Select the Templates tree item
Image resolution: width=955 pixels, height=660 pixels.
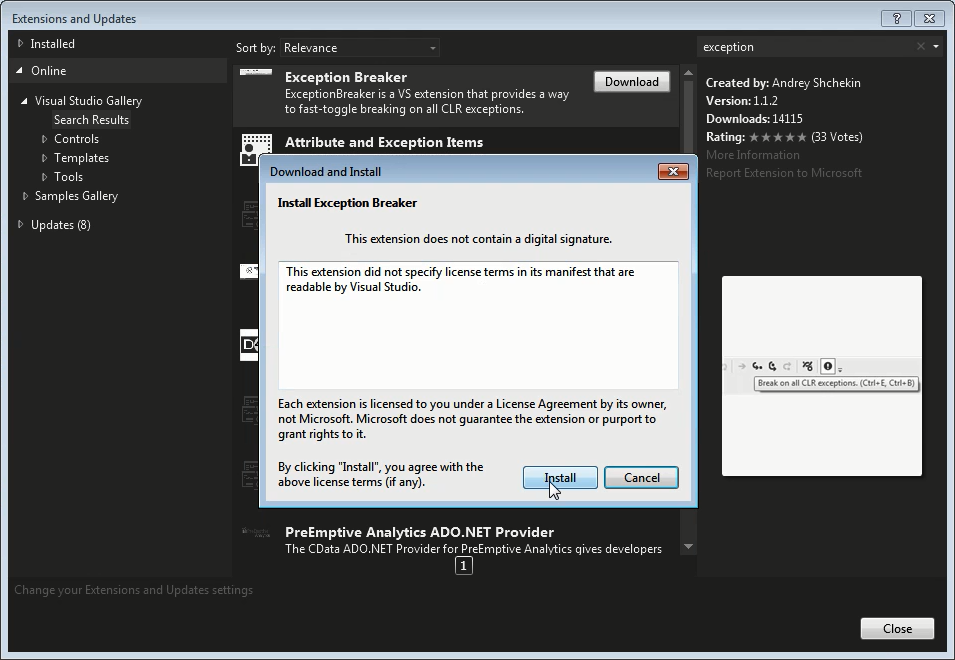(82, 158)
